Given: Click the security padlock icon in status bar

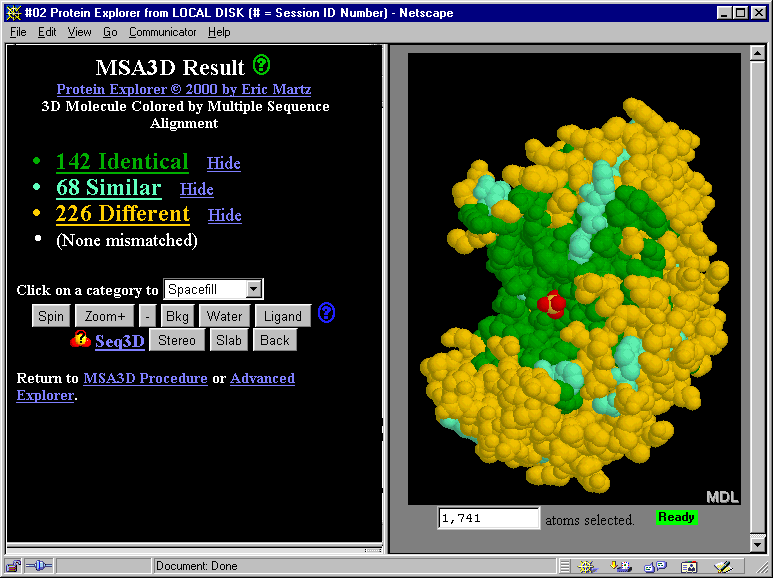Looking at the screenshot, I should tap(14, 566).
